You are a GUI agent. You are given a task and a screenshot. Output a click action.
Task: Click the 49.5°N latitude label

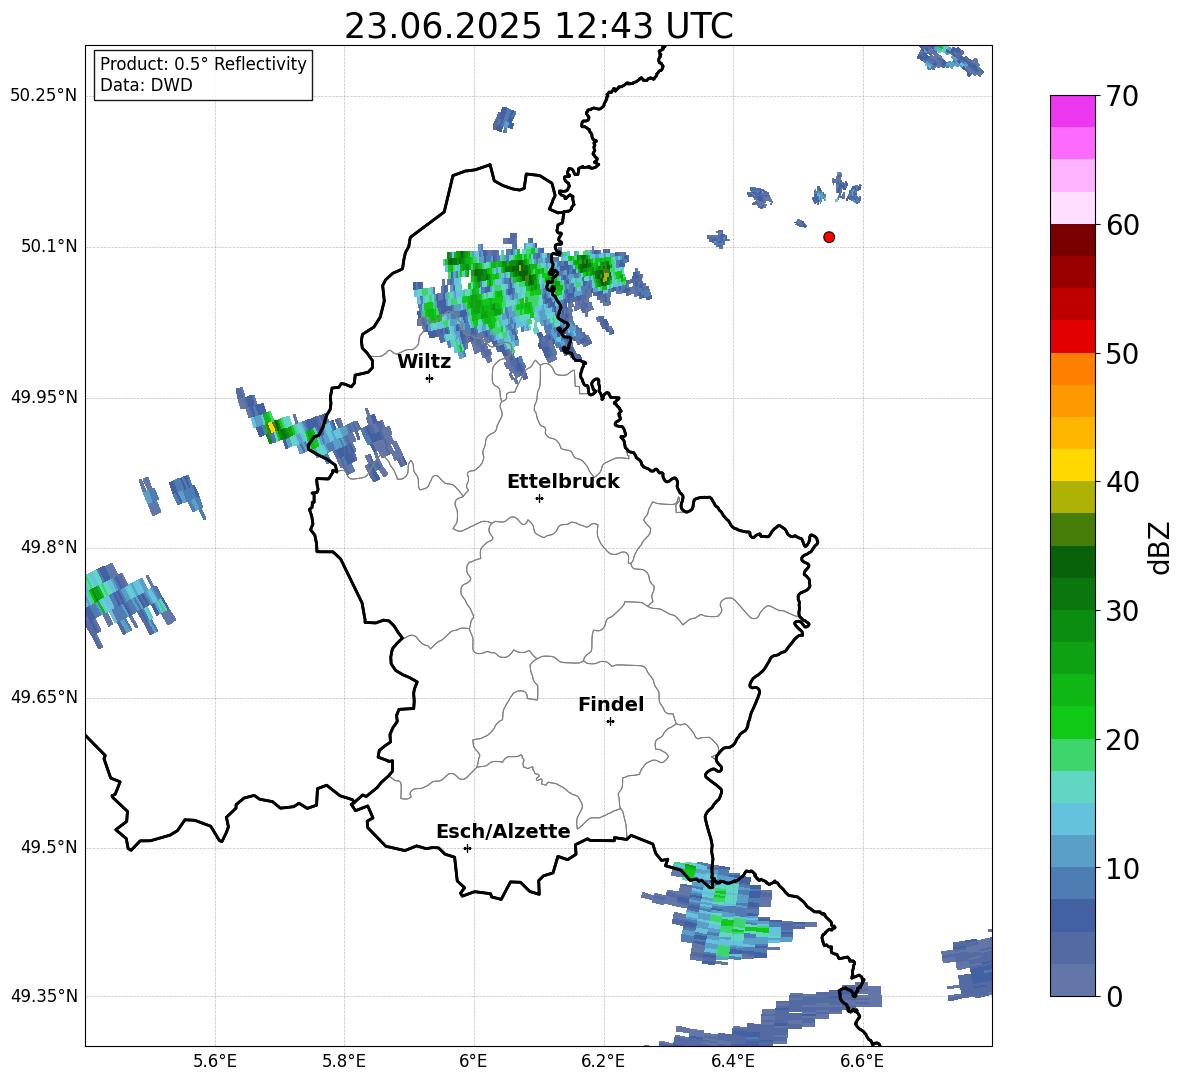click(x=48, y=848)
